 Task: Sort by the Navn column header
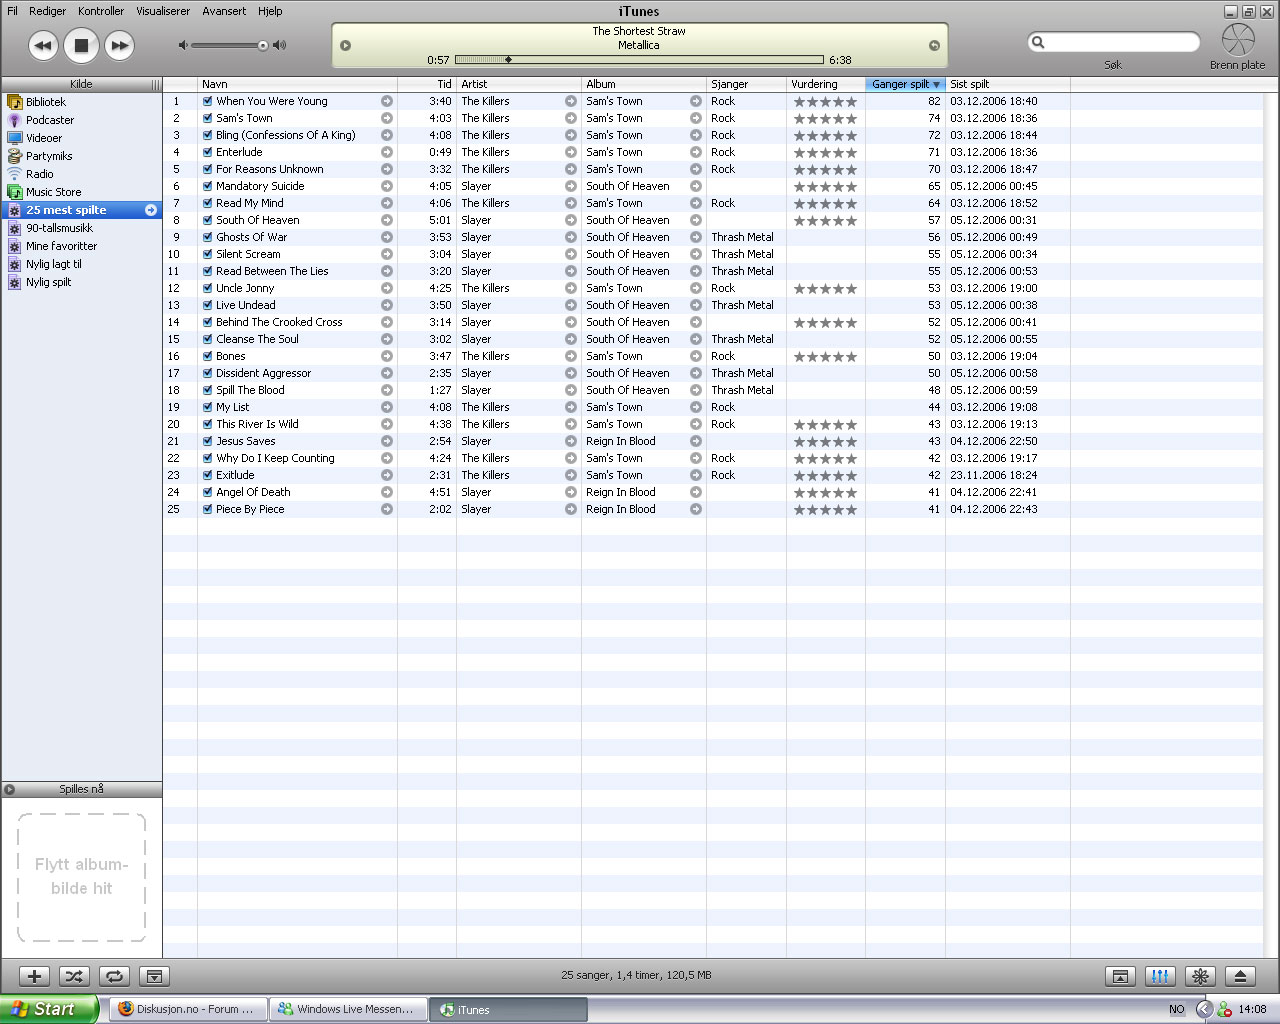point(297,84)
